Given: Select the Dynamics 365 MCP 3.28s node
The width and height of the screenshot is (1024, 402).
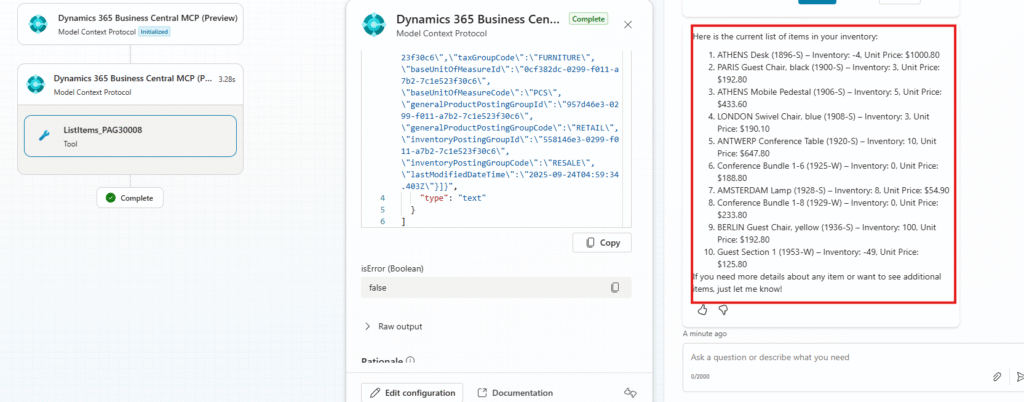Looking at the screenshot, I should coord(130,83).
